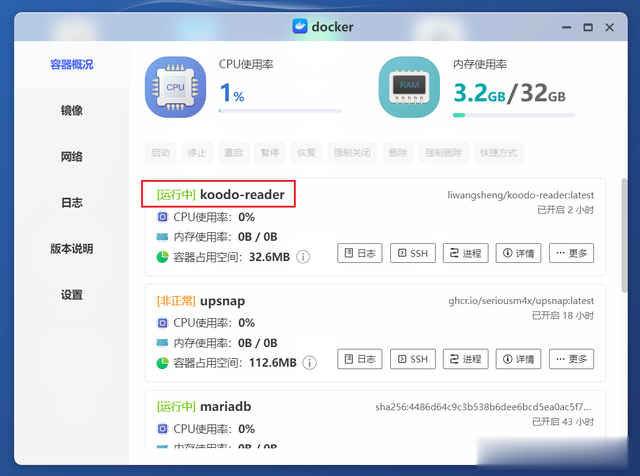Click koodo-reader CPU usage chip icon
Image resolution: width=640 pixels, height=476 pixels.
[x=162, y=217]
